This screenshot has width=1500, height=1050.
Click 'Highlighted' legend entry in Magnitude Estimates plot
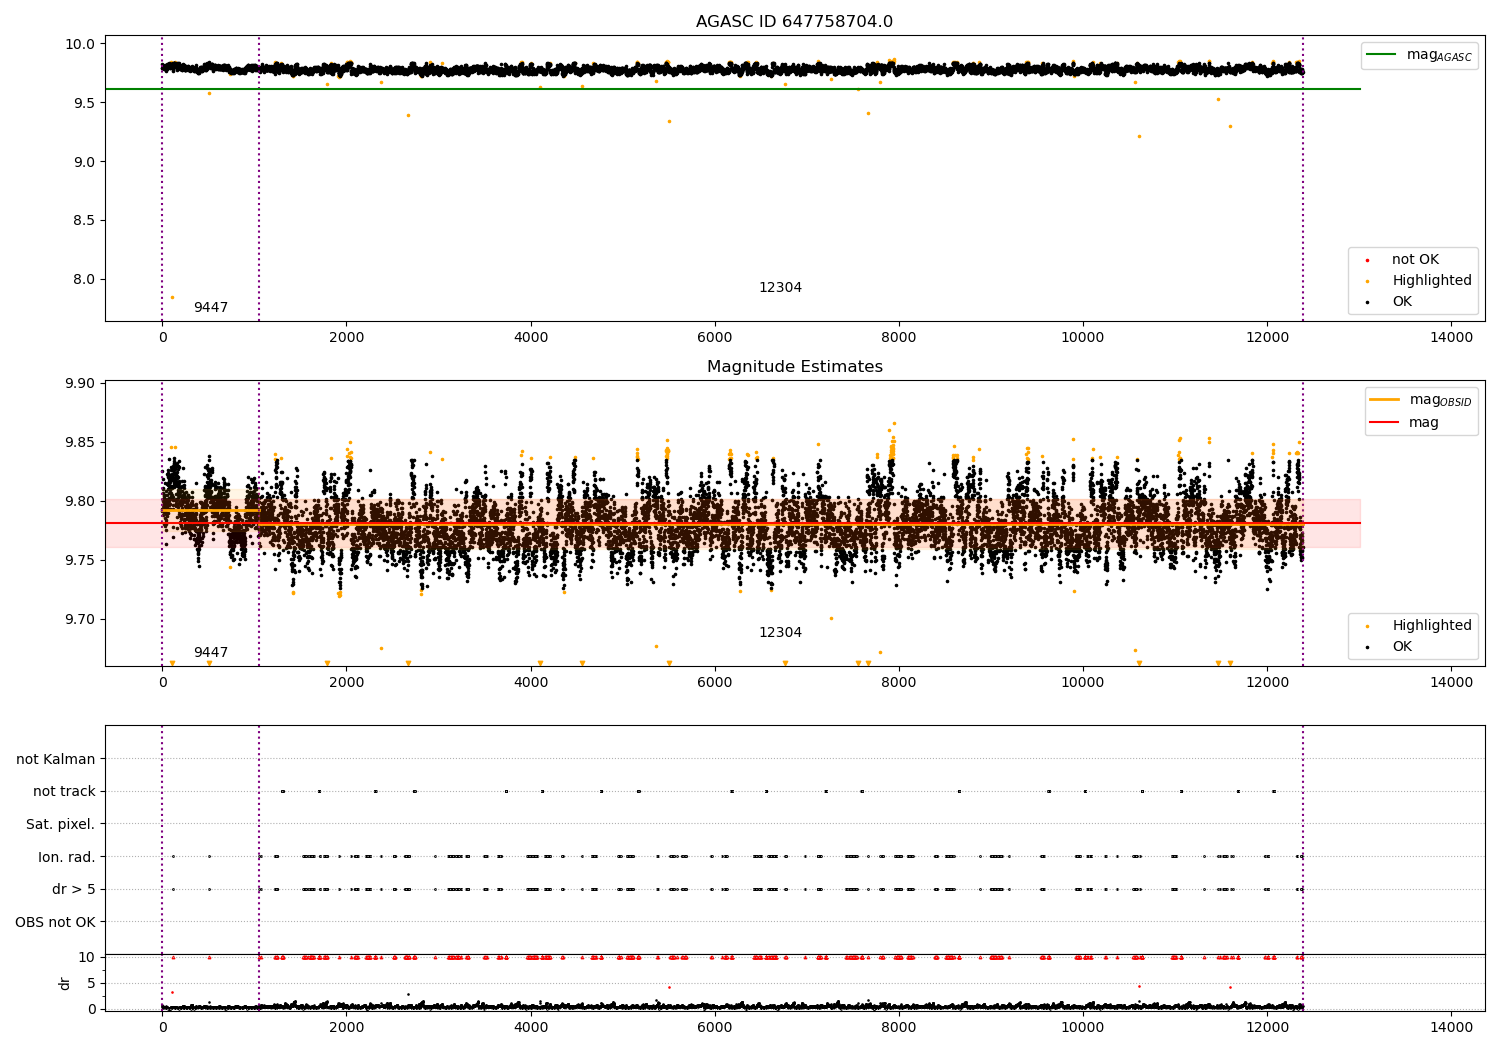[1432, 625]
